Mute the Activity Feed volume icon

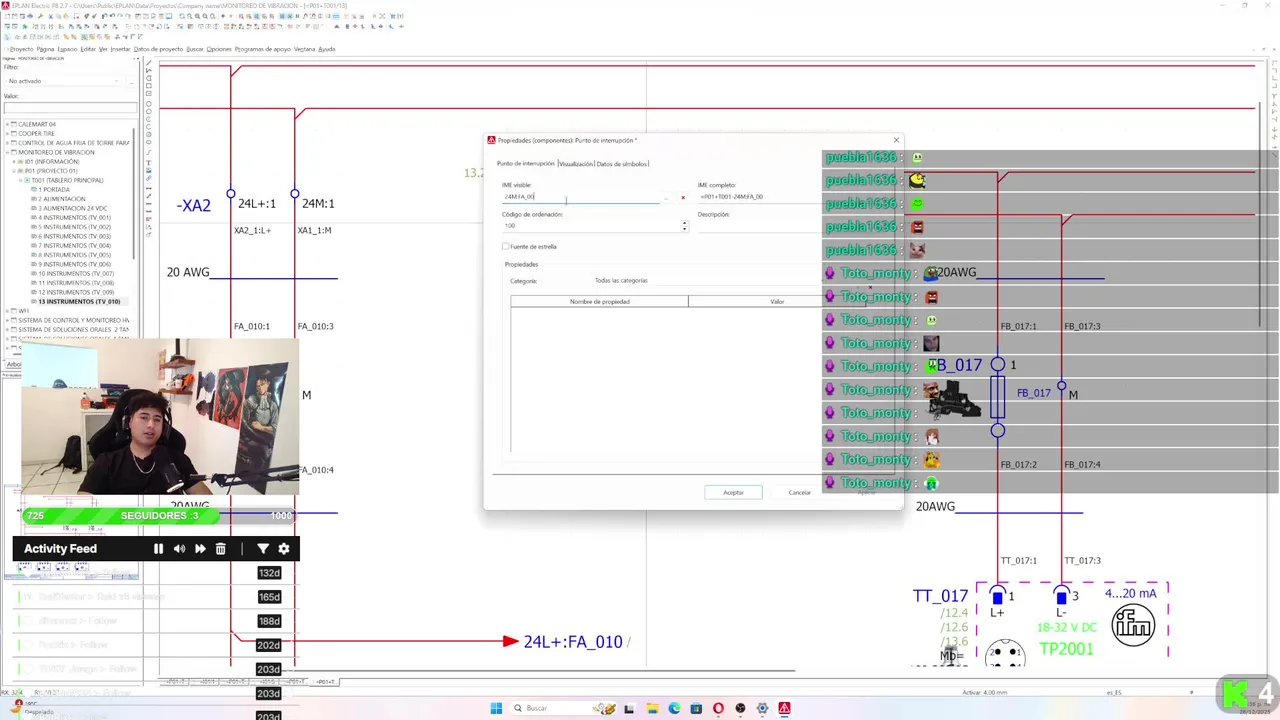tap(179, 548)
